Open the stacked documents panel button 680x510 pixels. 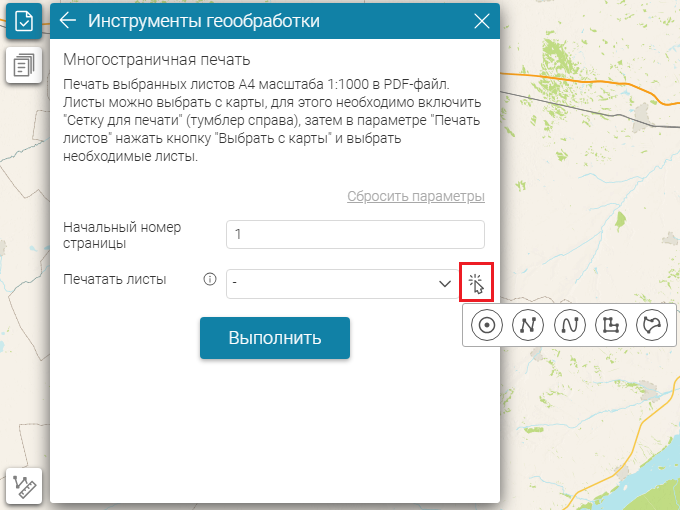click(23, 67)
